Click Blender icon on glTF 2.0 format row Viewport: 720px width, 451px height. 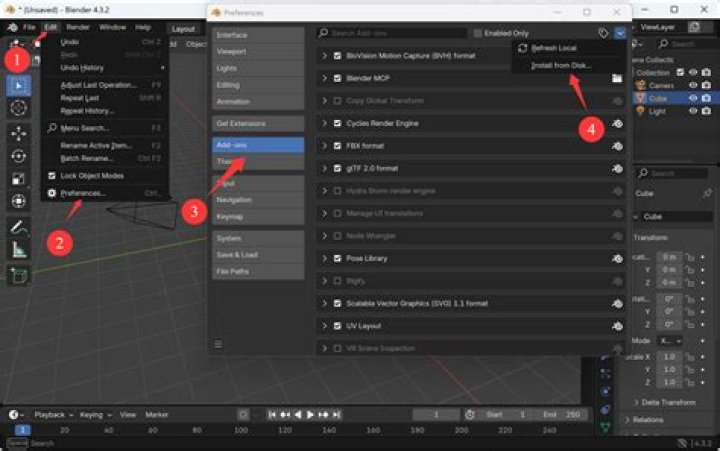point(618,169)
